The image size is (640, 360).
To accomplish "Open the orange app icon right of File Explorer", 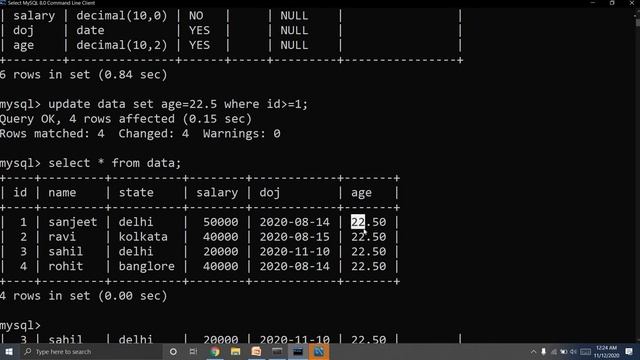I will coord(256,351).
